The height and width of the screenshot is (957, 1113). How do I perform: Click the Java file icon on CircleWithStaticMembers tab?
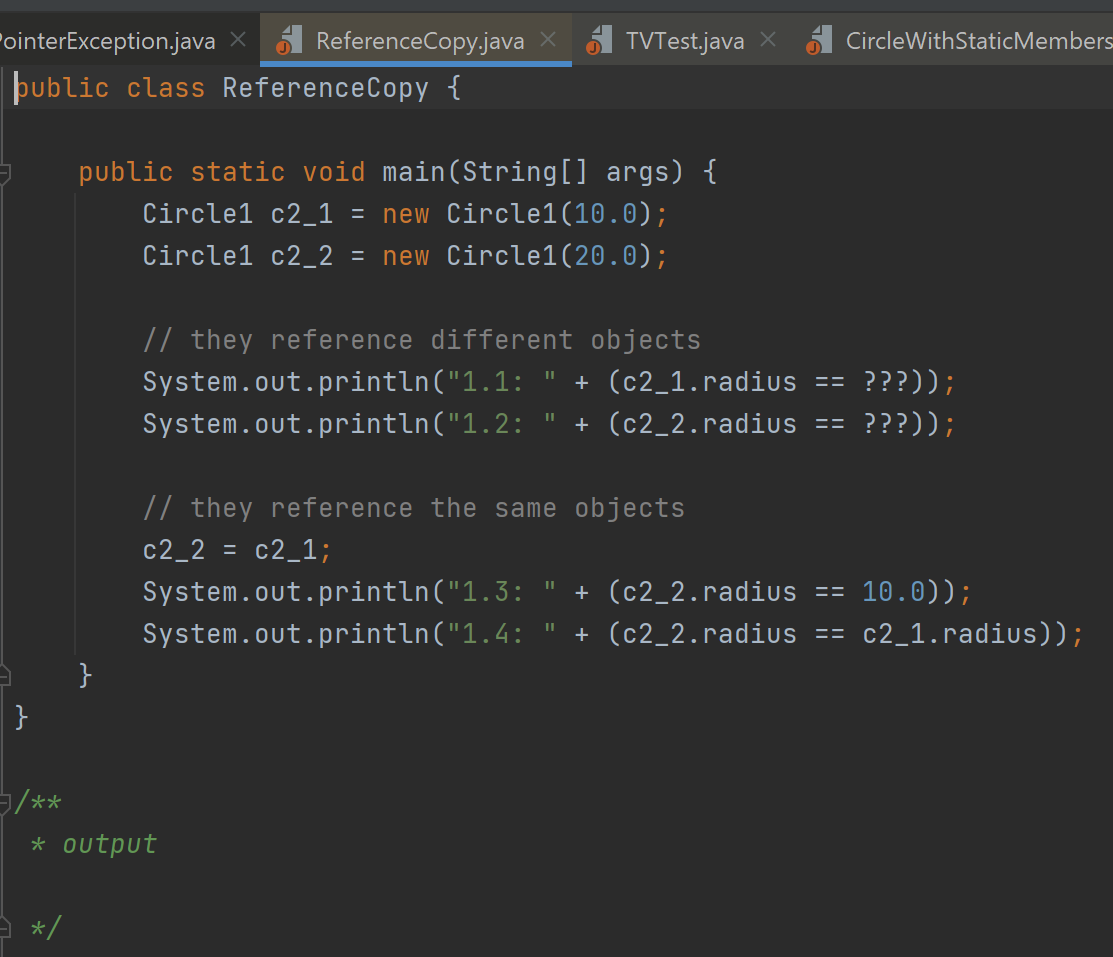(822, 40)
